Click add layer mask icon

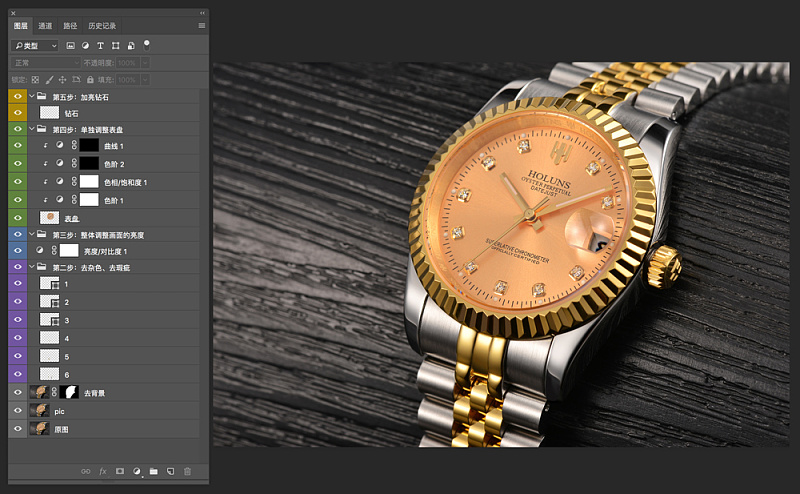(x=120, y=472)
